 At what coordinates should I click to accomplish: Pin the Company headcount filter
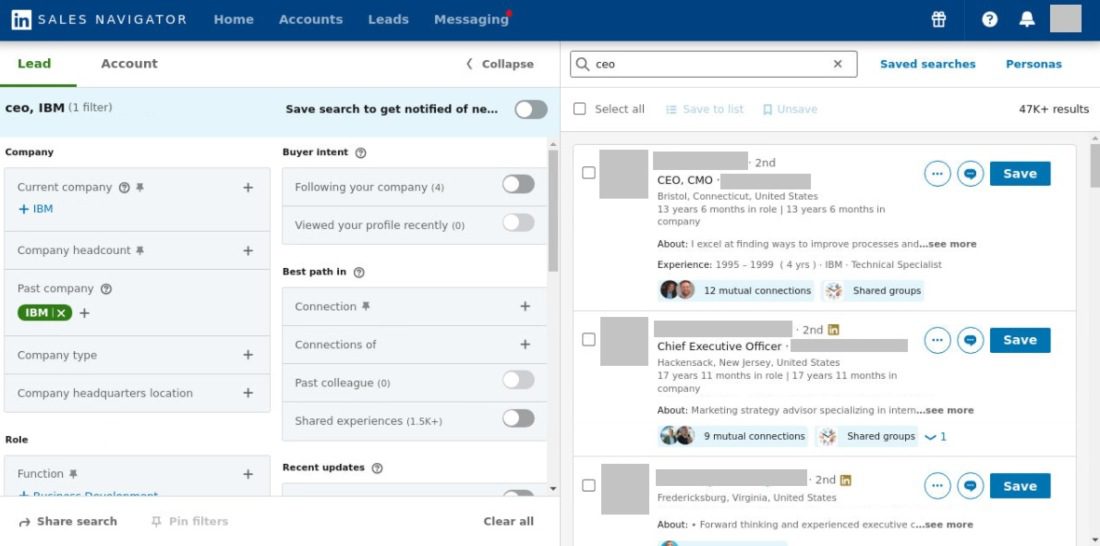[140, 251]
